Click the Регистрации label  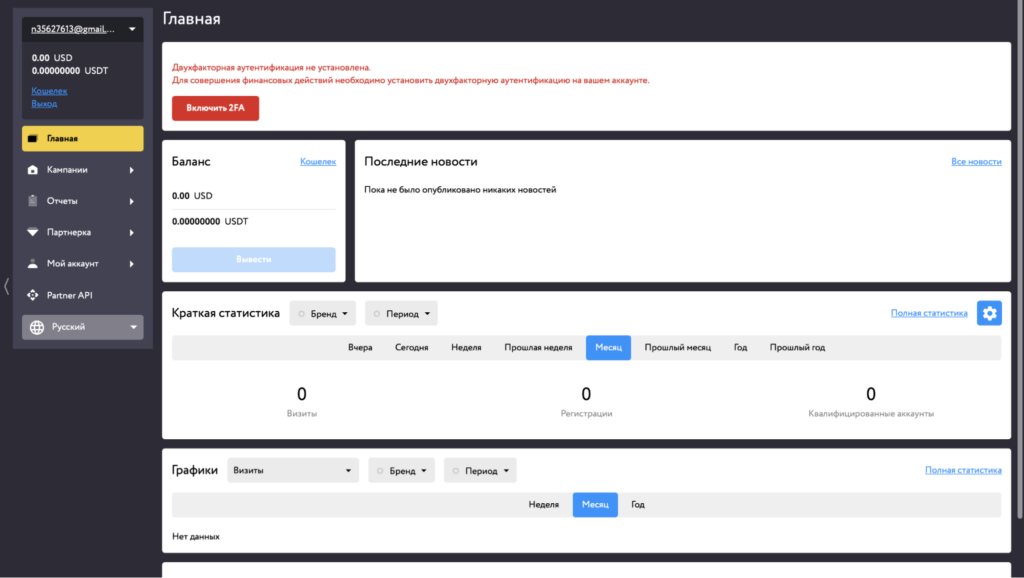[586, 413]
